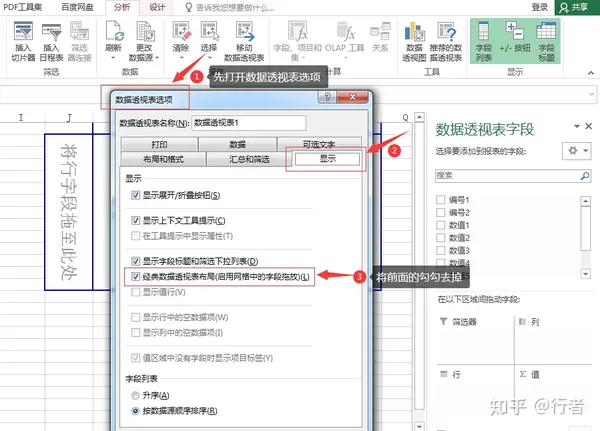Switch to the 可选文字 (Alt Text) dialog tab
This screenshot has height=431, width=600.
319,144
